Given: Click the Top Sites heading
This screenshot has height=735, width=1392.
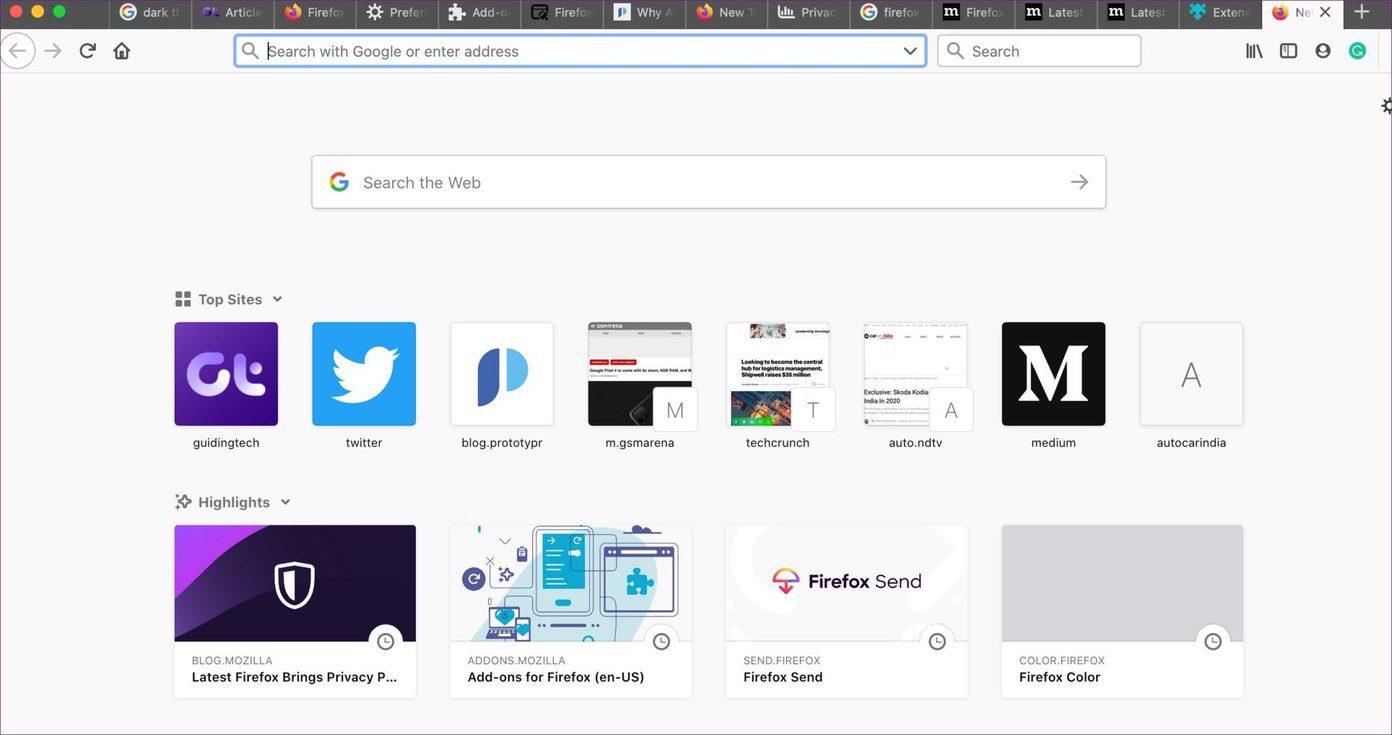Looking at the screenshot, I should click(x=230, y=299).
